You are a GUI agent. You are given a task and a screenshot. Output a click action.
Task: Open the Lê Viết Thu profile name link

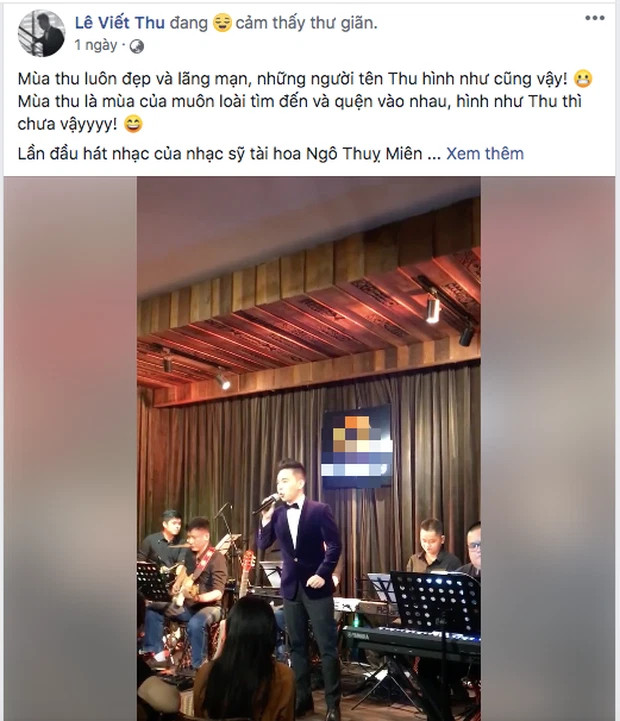120,23
